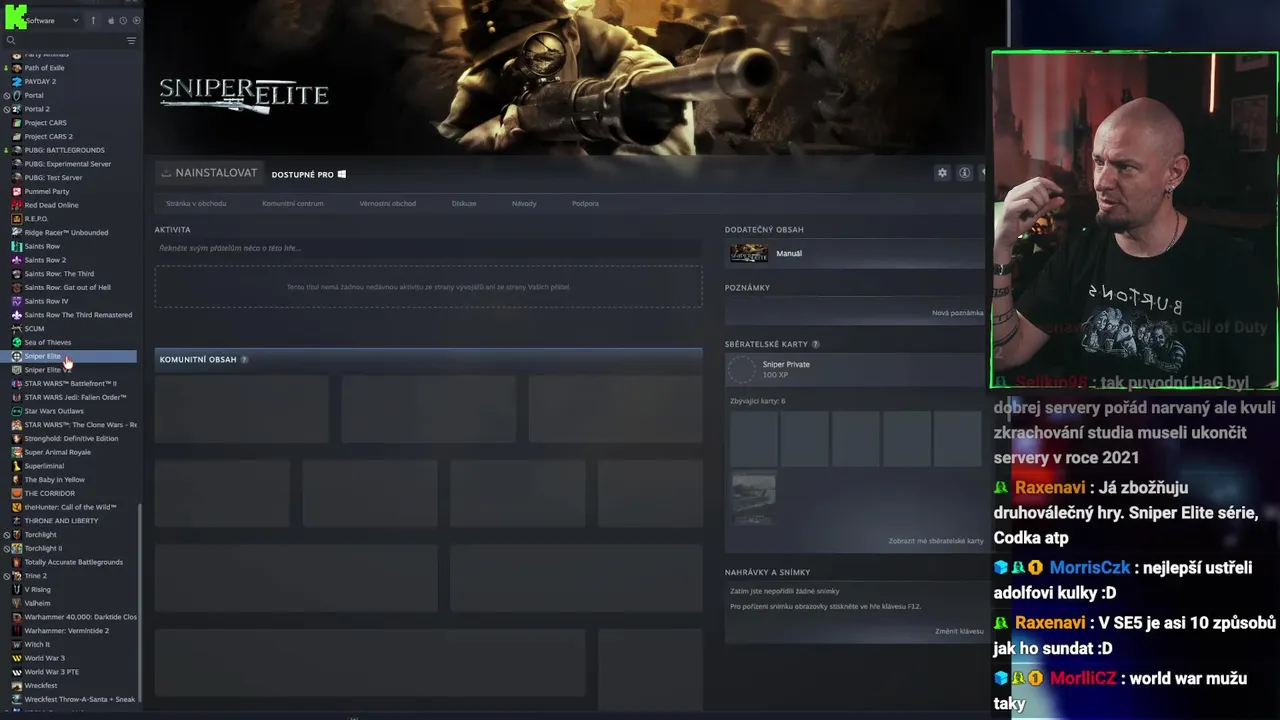Image resolution: width=1280 pixels, height=720 pixels.
Task: Open Project CARS in library list
Action: pos(45,123)
